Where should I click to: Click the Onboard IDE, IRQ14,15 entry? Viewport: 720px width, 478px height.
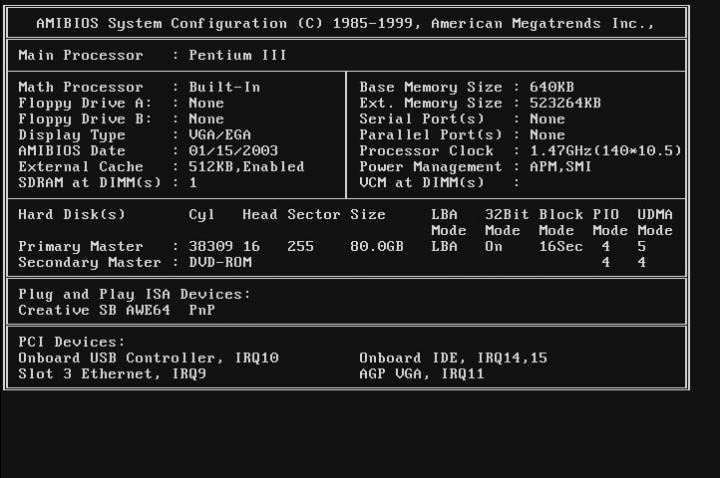452,358
